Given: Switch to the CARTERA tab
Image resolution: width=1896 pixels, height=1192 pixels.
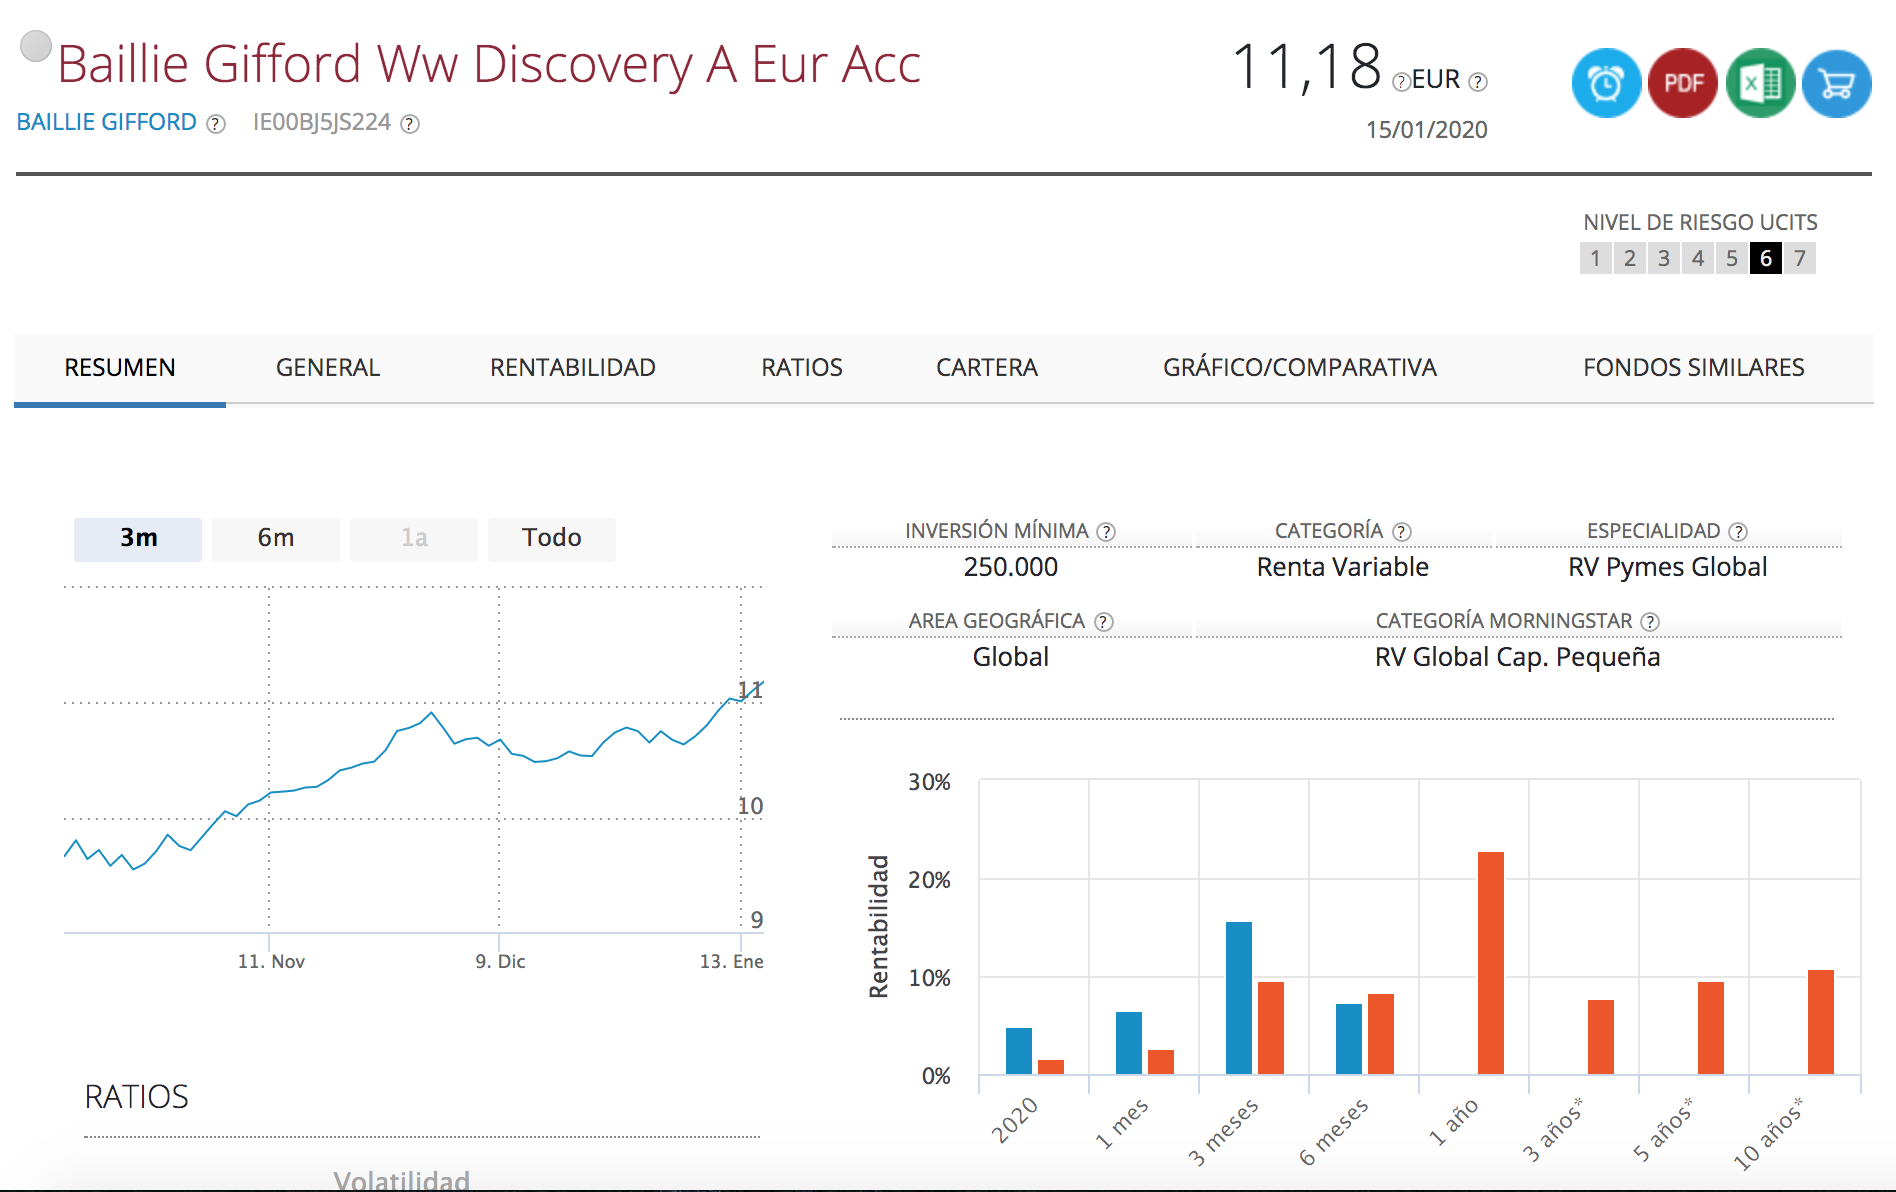Looking at the screenshot, I should point(986,368).
